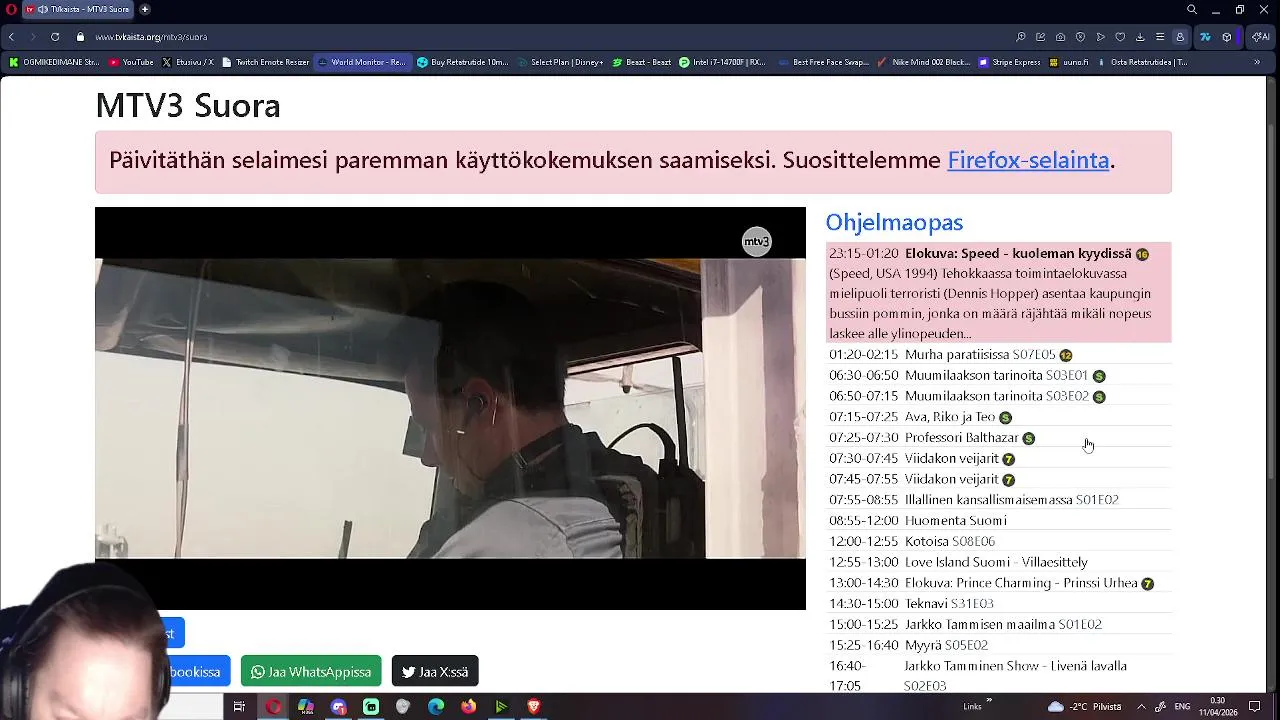Click the Jaa X:ssä share button

(435, 671)
